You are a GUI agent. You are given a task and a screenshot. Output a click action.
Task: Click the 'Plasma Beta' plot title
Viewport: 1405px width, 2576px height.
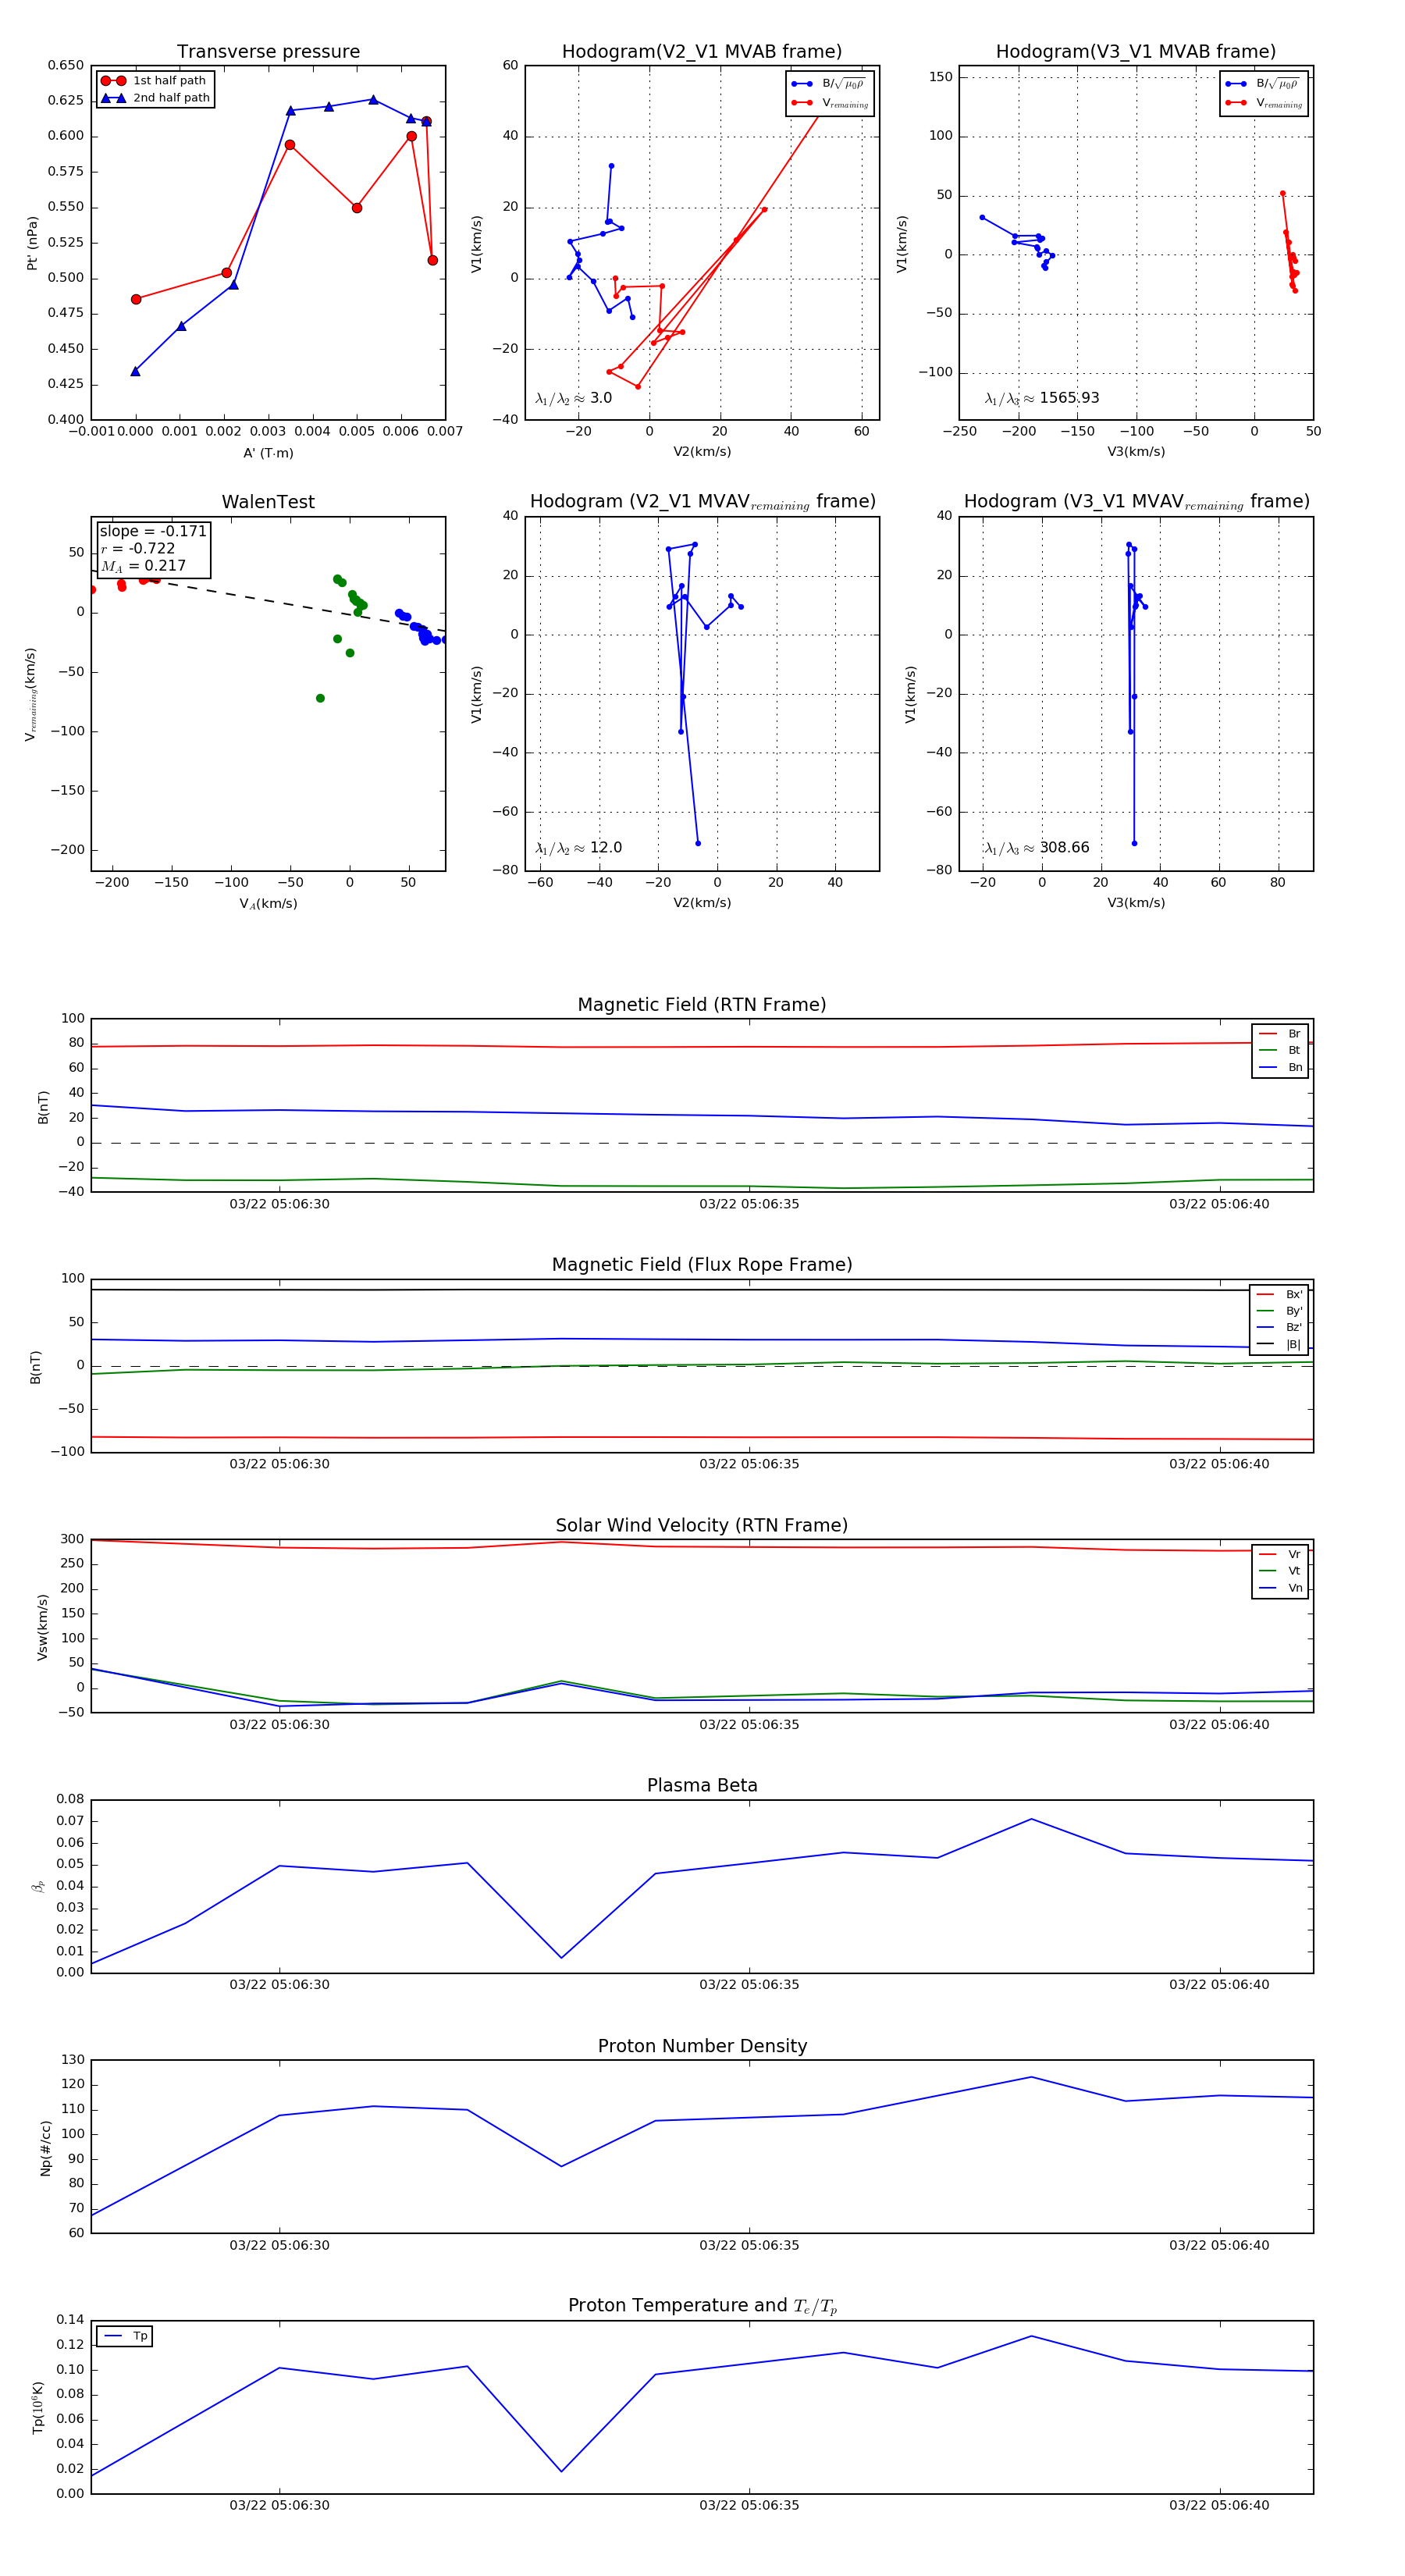(702, 1786)
